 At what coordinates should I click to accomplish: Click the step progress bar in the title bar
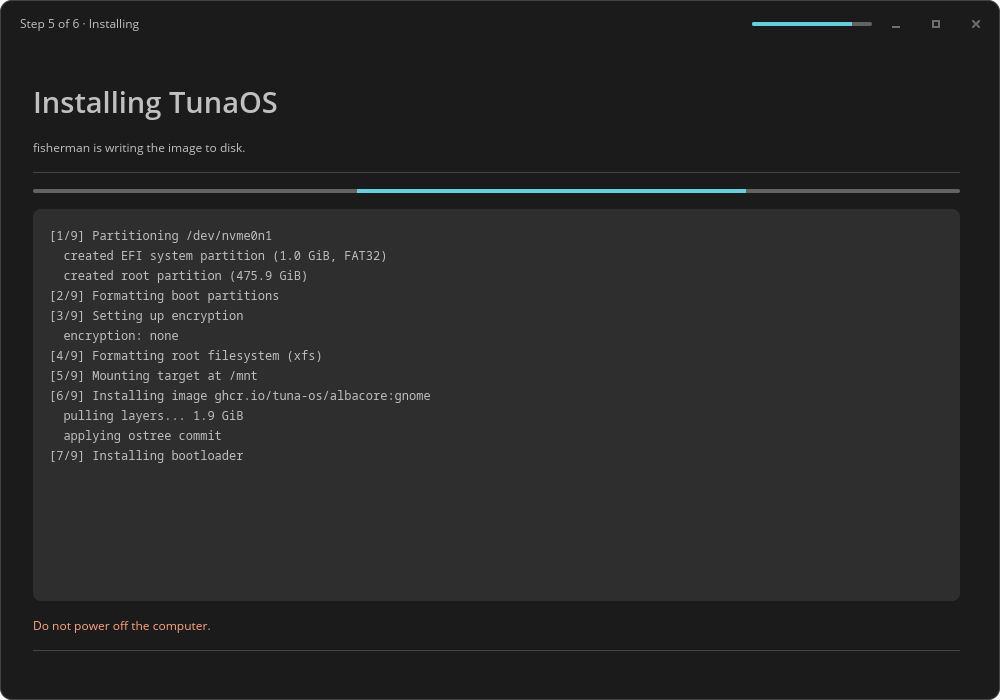click(811, 24)
